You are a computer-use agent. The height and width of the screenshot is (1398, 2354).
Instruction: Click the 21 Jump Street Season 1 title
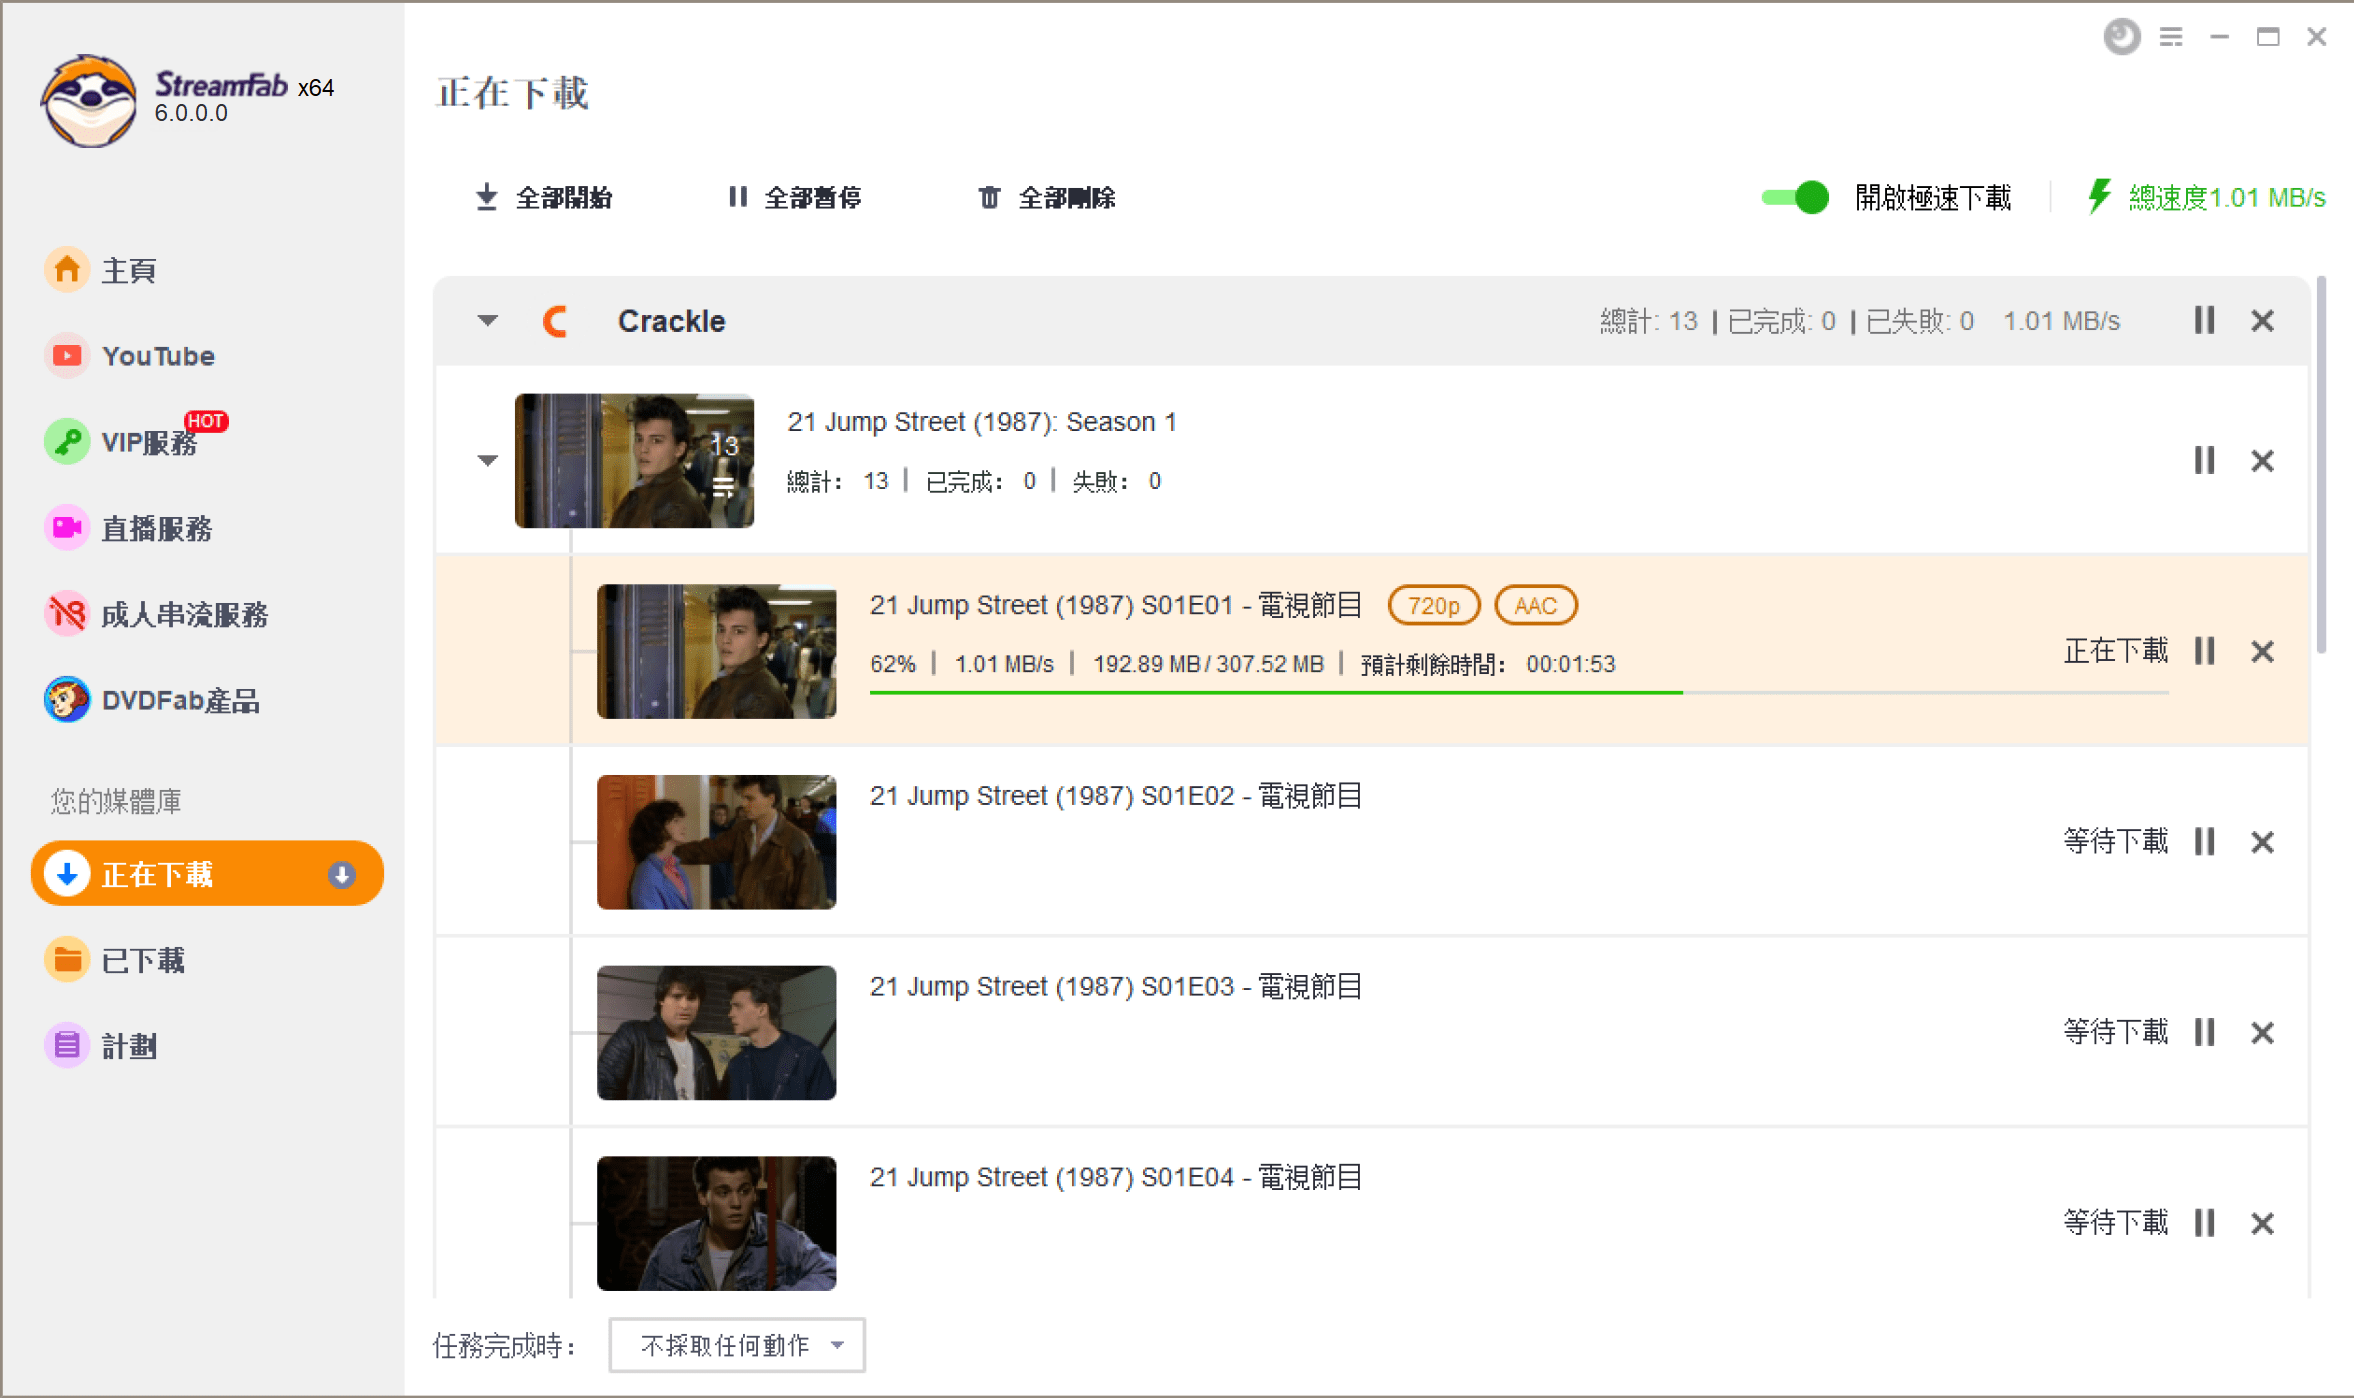click(981, 422)
